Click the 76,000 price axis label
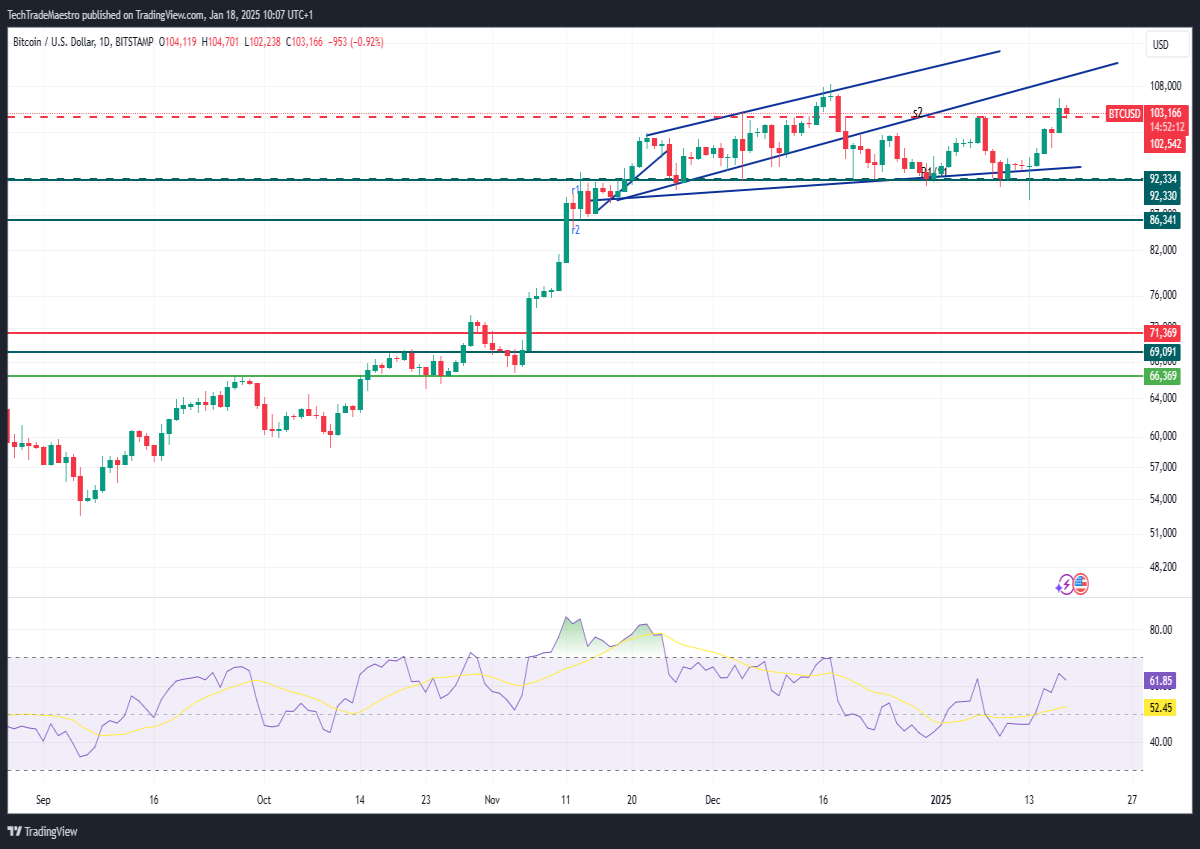Viewport: 1200px width, 849px height. (x=1163, y=295)
